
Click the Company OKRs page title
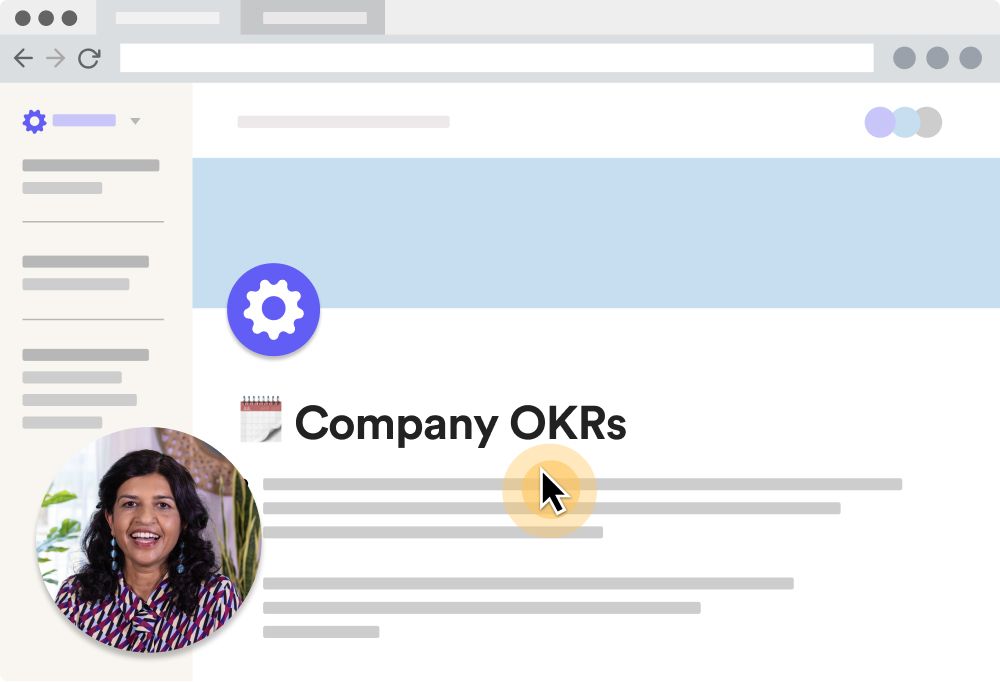pyautogui.click(x=460, y=423)
